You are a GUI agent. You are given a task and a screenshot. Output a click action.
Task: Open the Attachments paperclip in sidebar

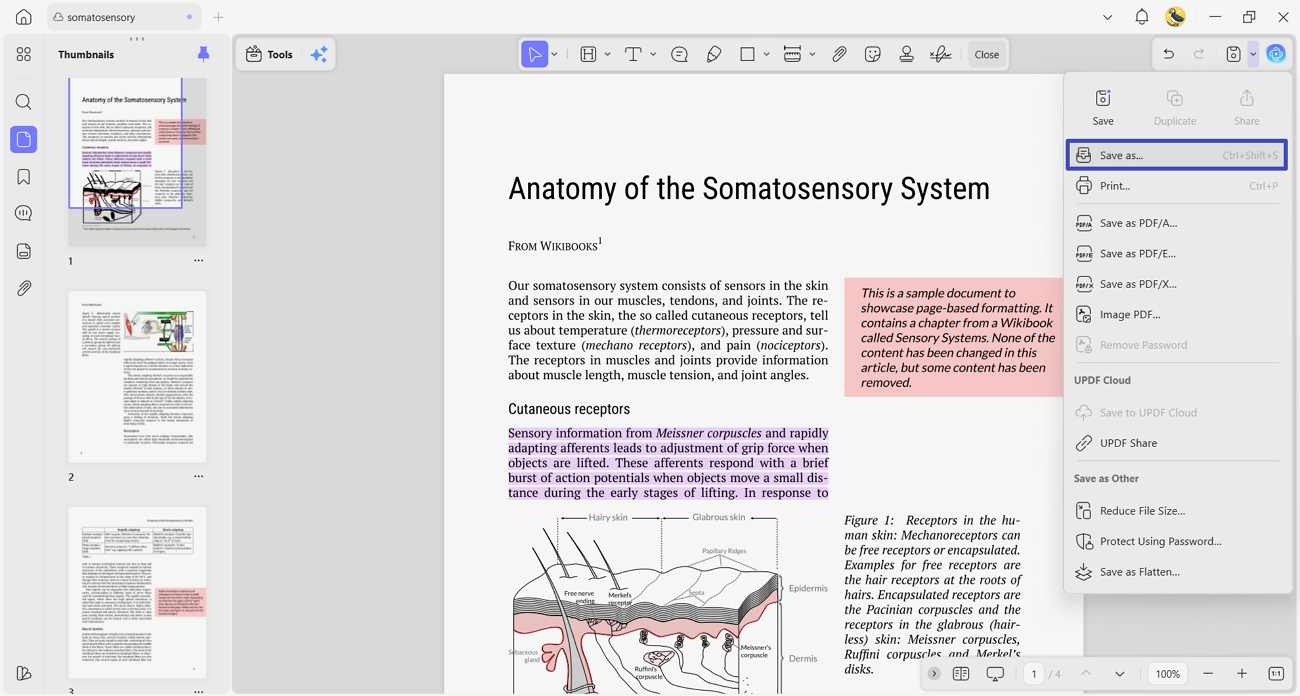[24, 288]
